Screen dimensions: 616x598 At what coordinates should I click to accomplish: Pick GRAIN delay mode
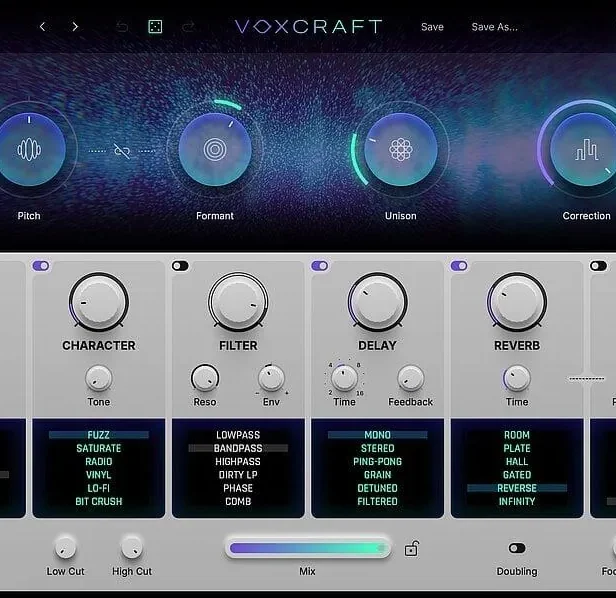pyautogui.click(x=378, y=475)
